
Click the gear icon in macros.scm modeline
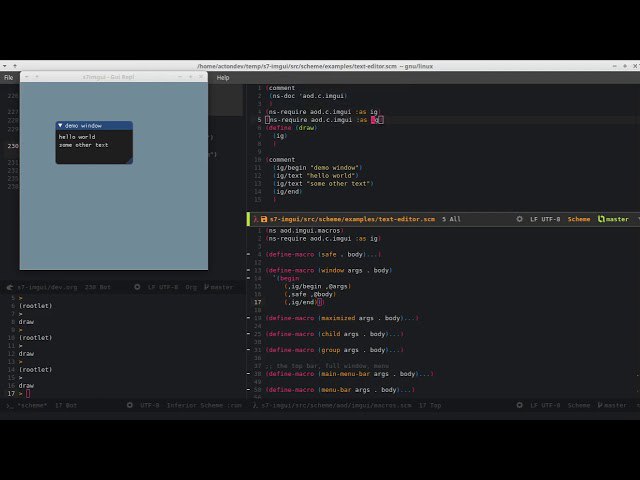pos(519,405)
